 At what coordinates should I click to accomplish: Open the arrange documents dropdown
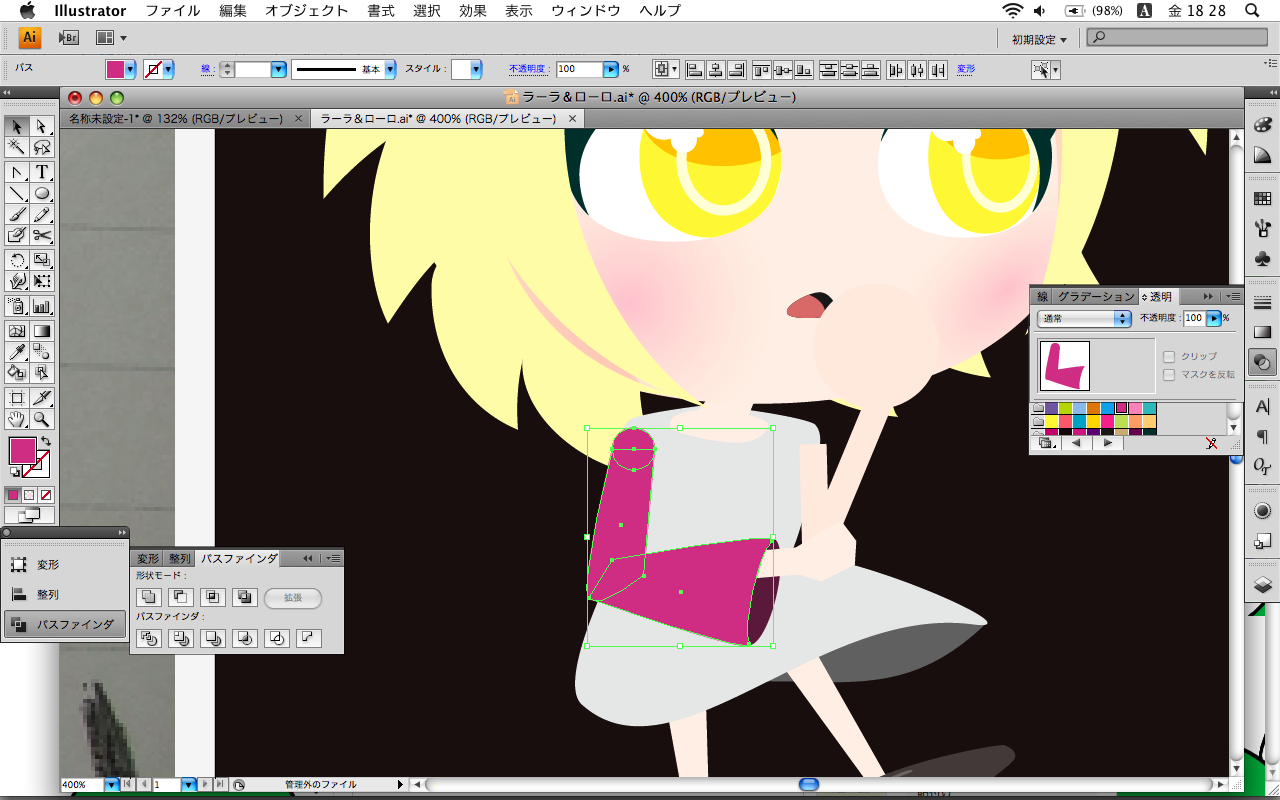pyautogui.click(x=111, y=38)
